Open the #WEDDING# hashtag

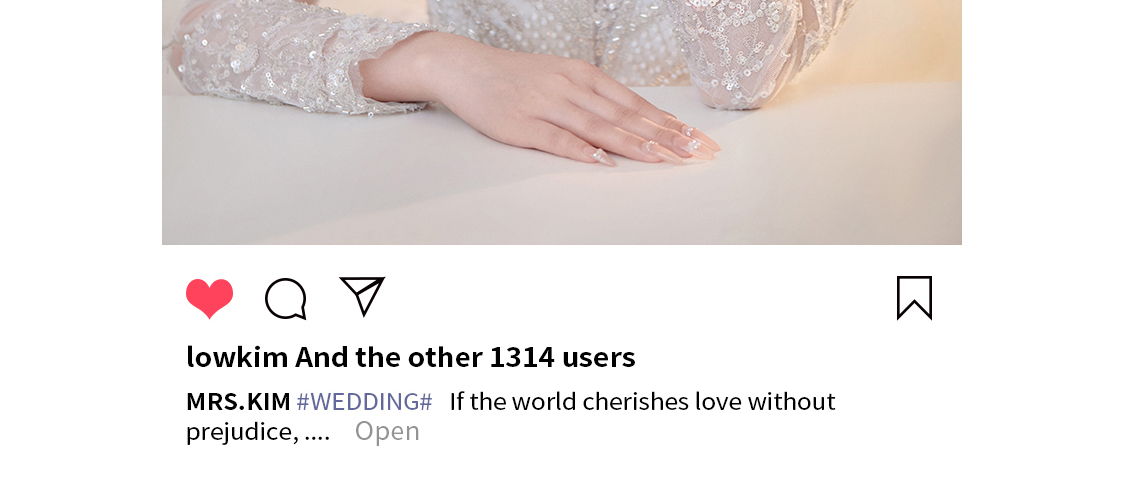click(x=364, y=402)
